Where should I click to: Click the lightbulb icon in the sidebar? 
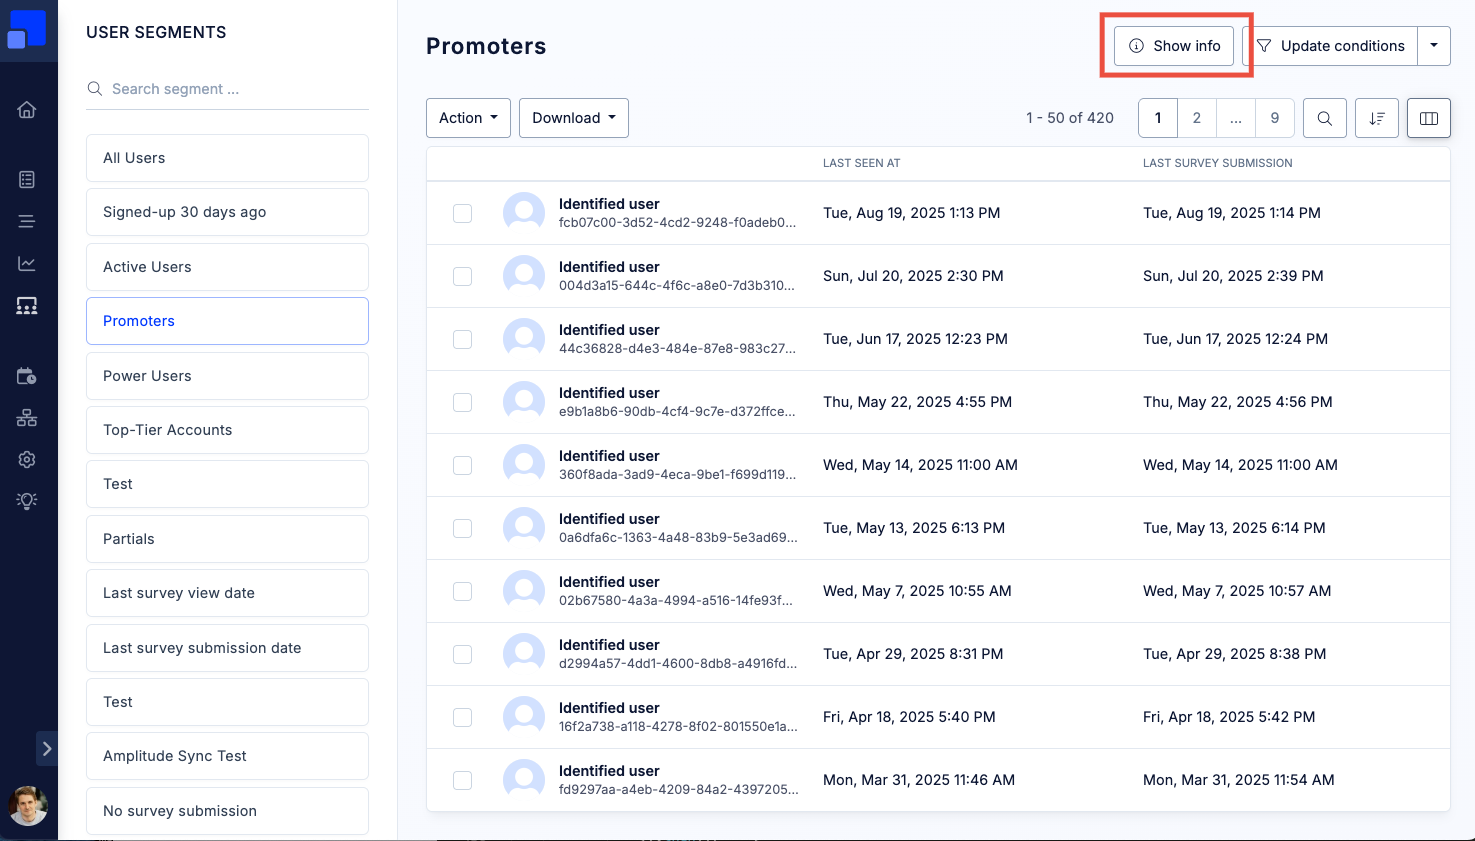click(27, 500)
